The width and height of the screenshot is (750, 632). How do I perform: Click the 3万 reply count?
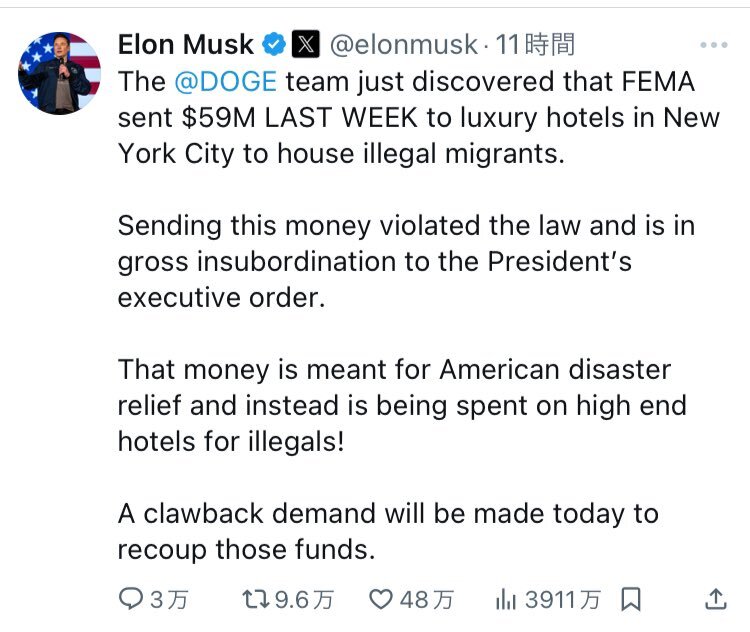169,599
